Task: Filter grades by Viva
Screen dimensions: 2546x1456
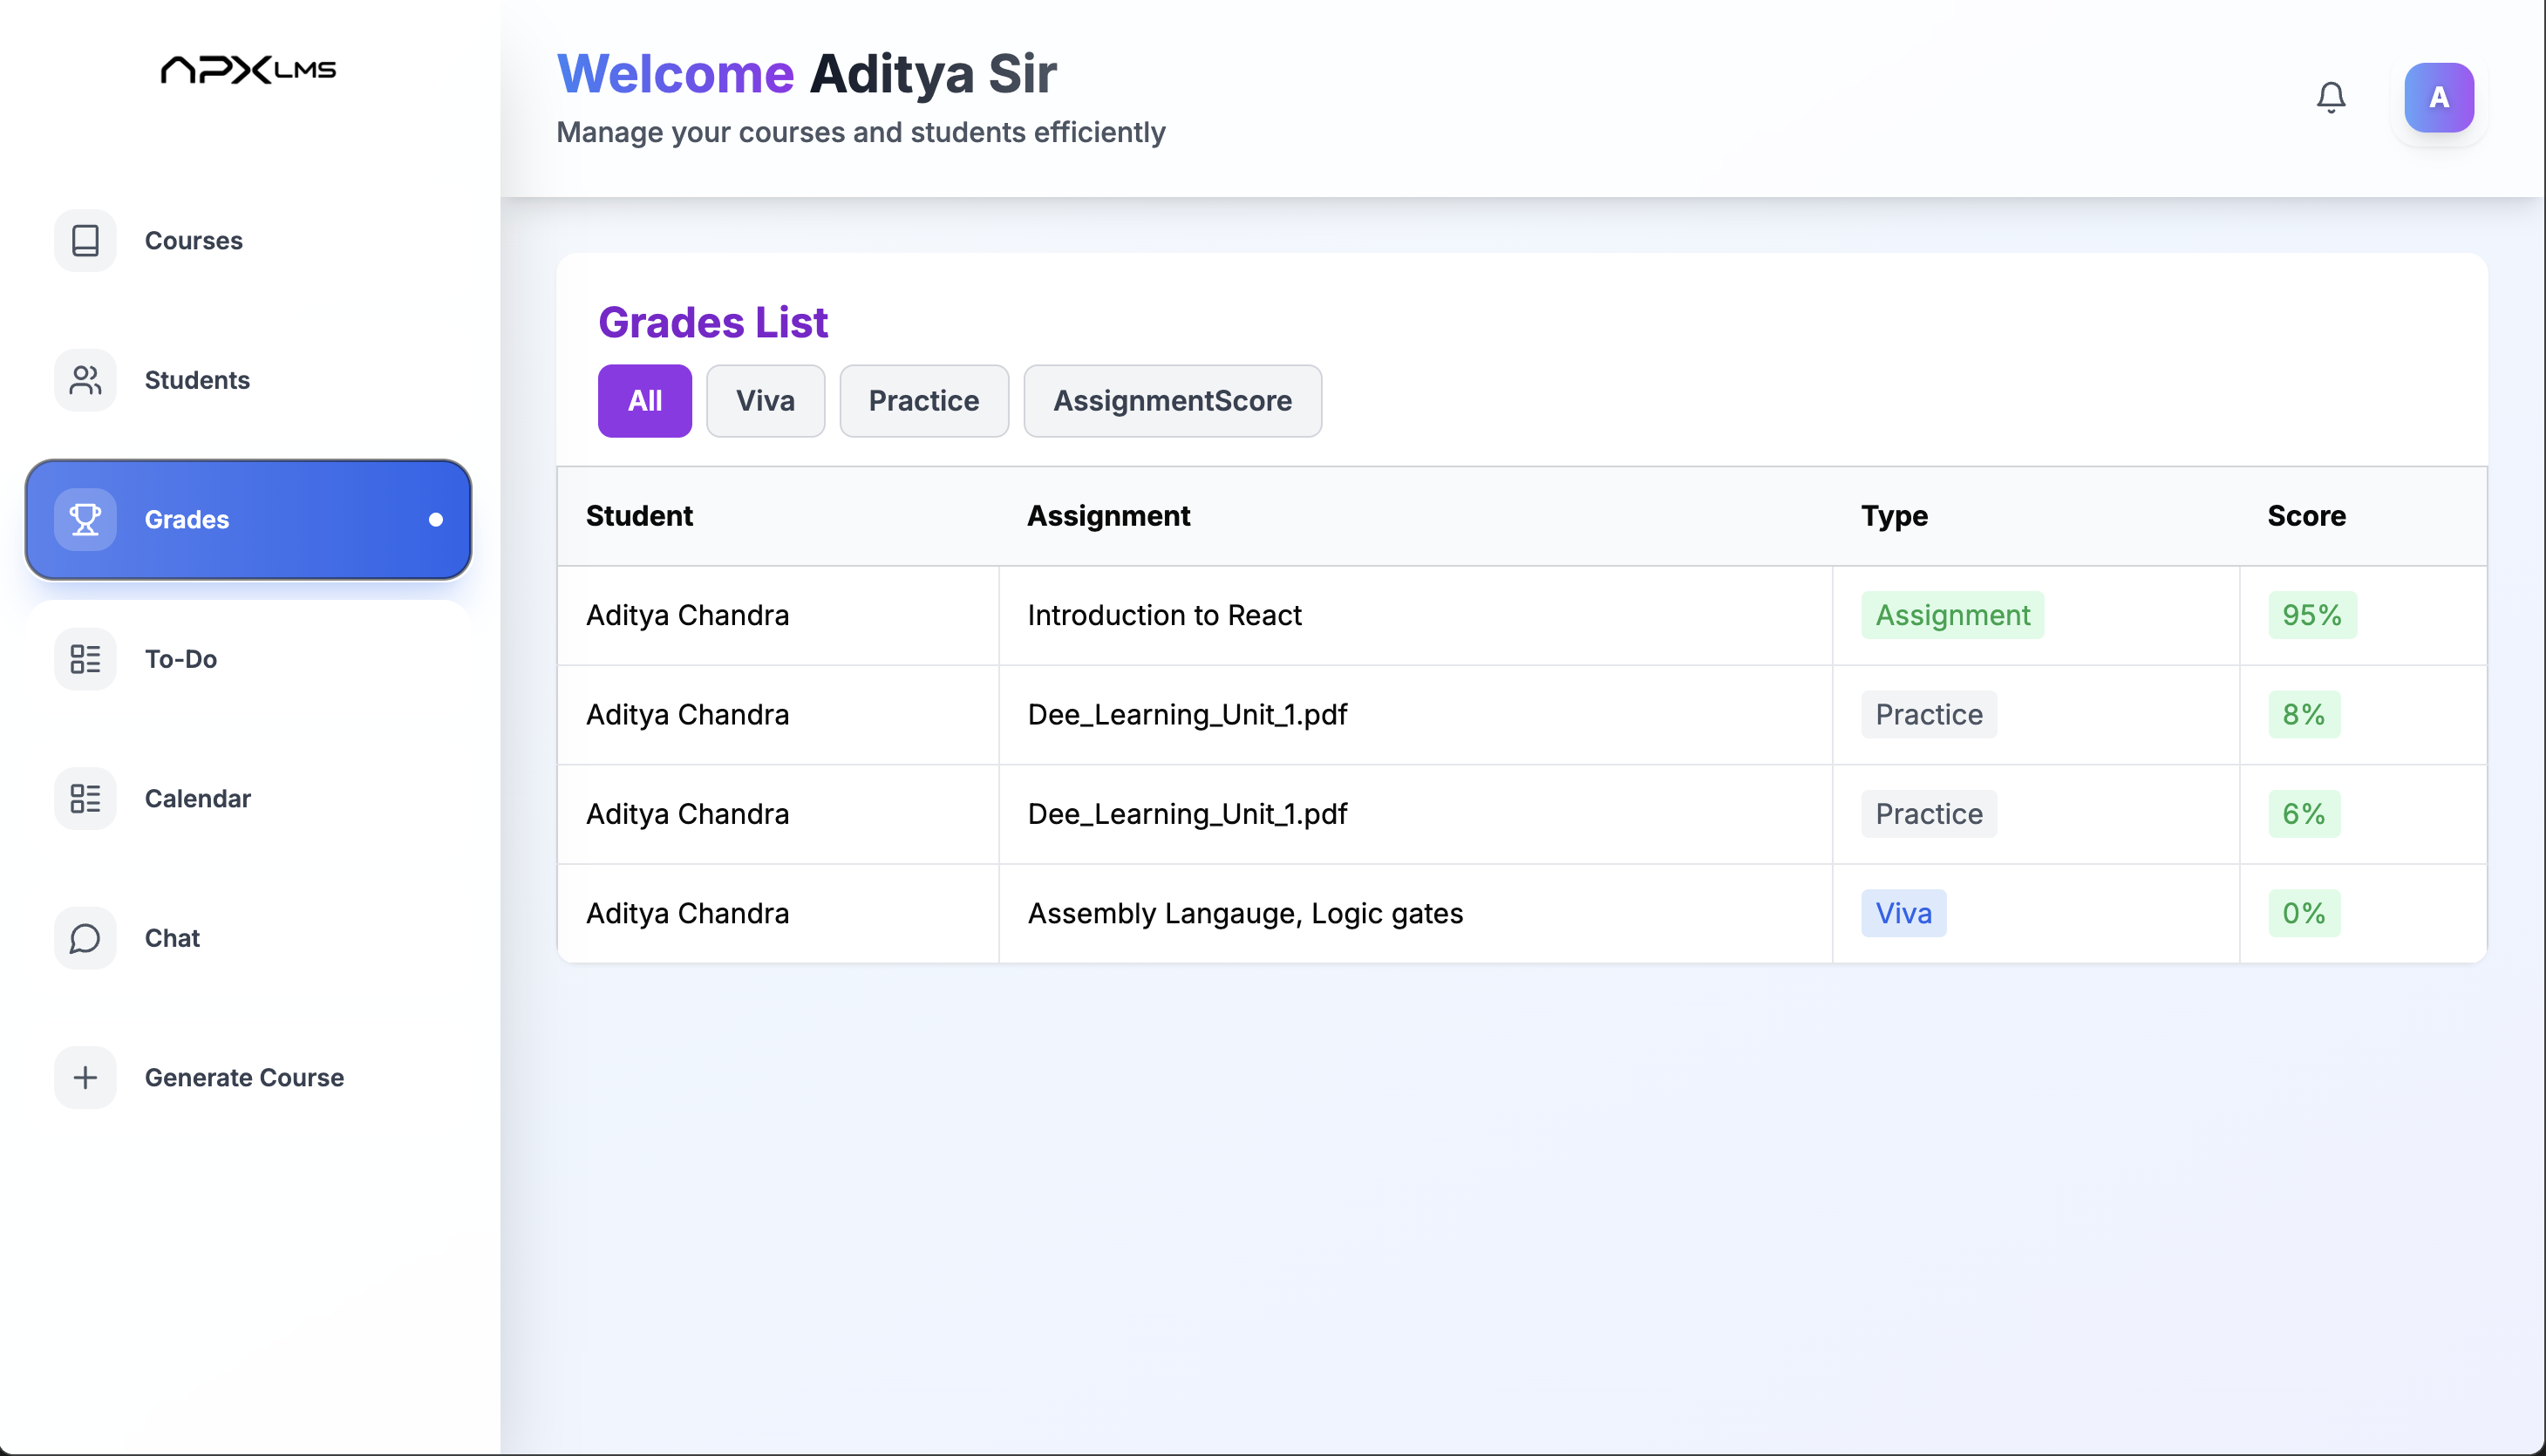Action: 765,400
